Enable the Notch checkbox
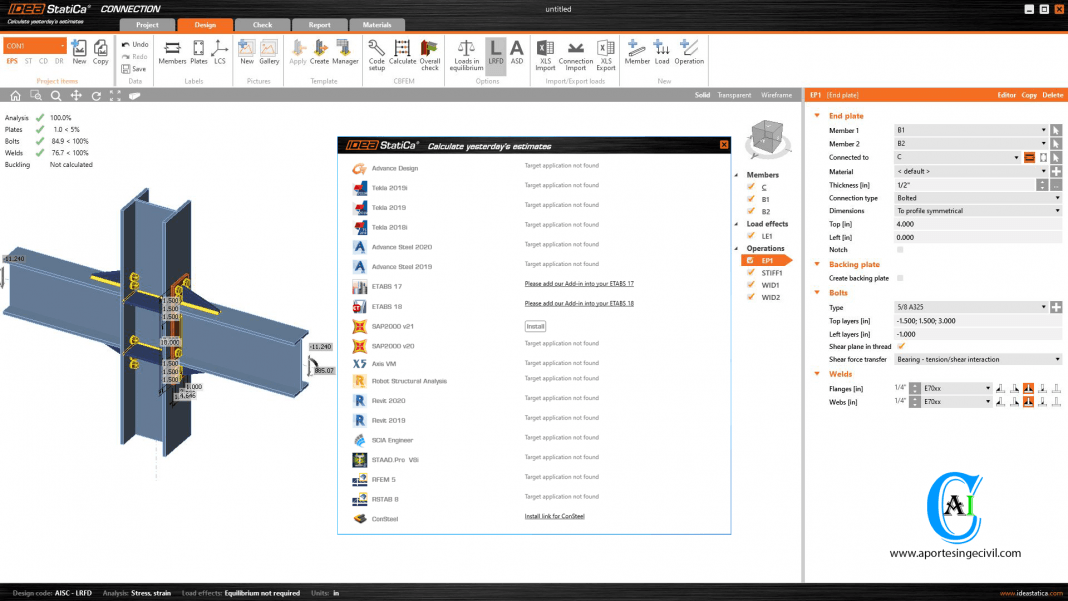This screenshot has height=601, width=1068. point(898,250)
